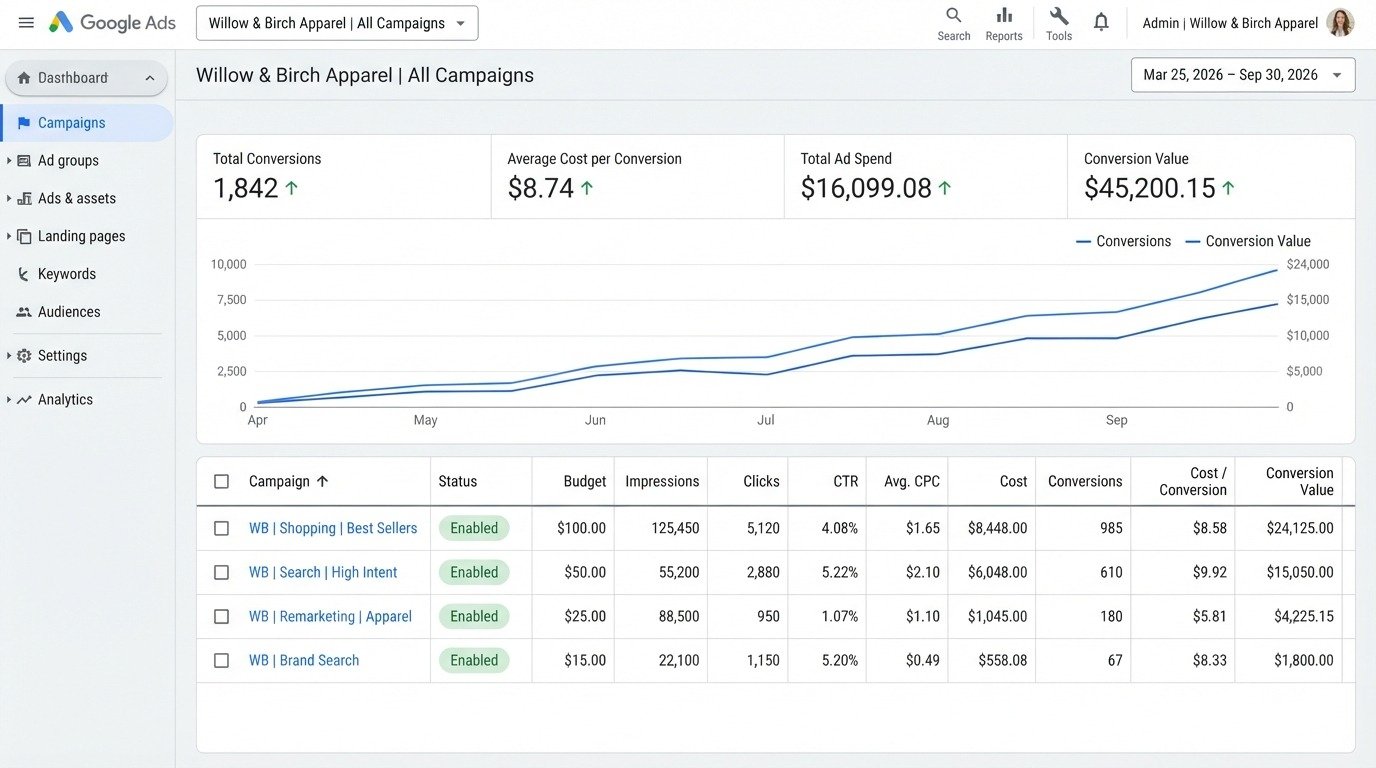Click the Google Ads logo
The image size is (1376, 768).
point(112,23)
